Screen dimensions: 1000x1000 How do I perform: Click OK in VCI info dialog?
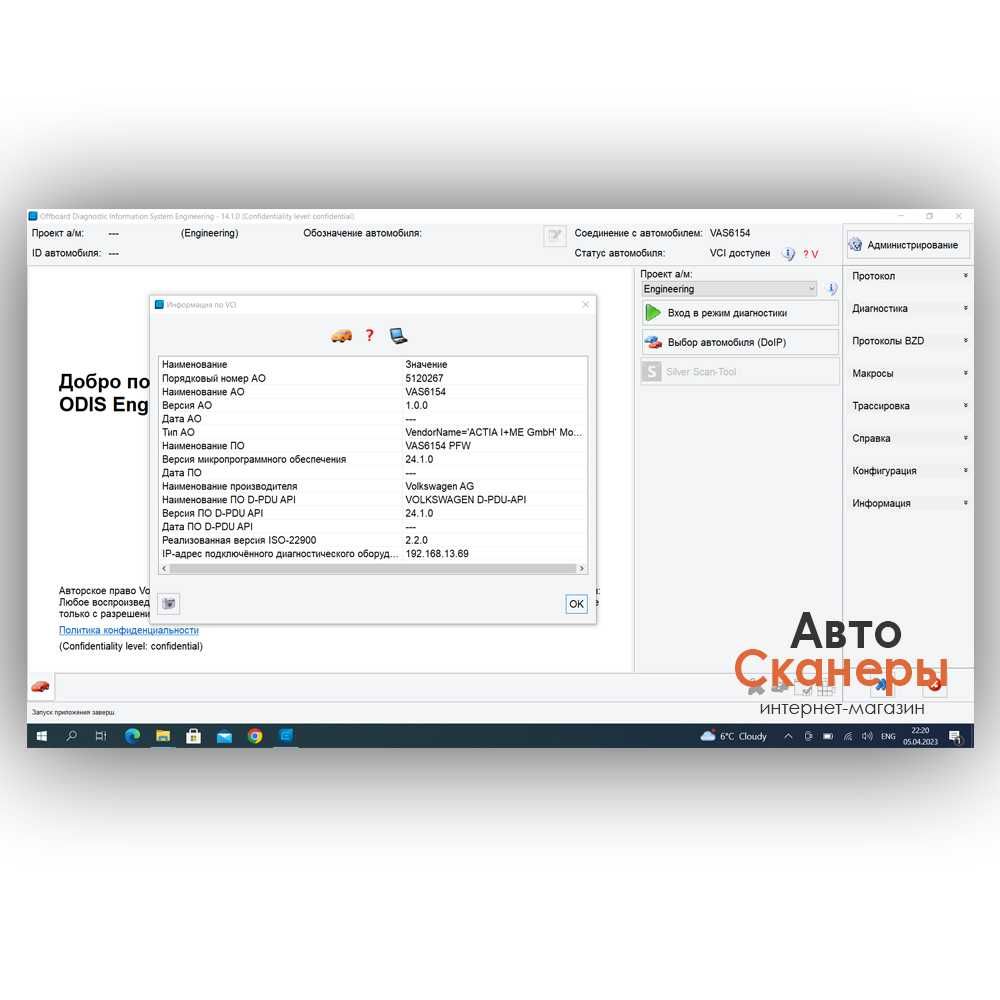pyautogui.click(x=577, y=603)
